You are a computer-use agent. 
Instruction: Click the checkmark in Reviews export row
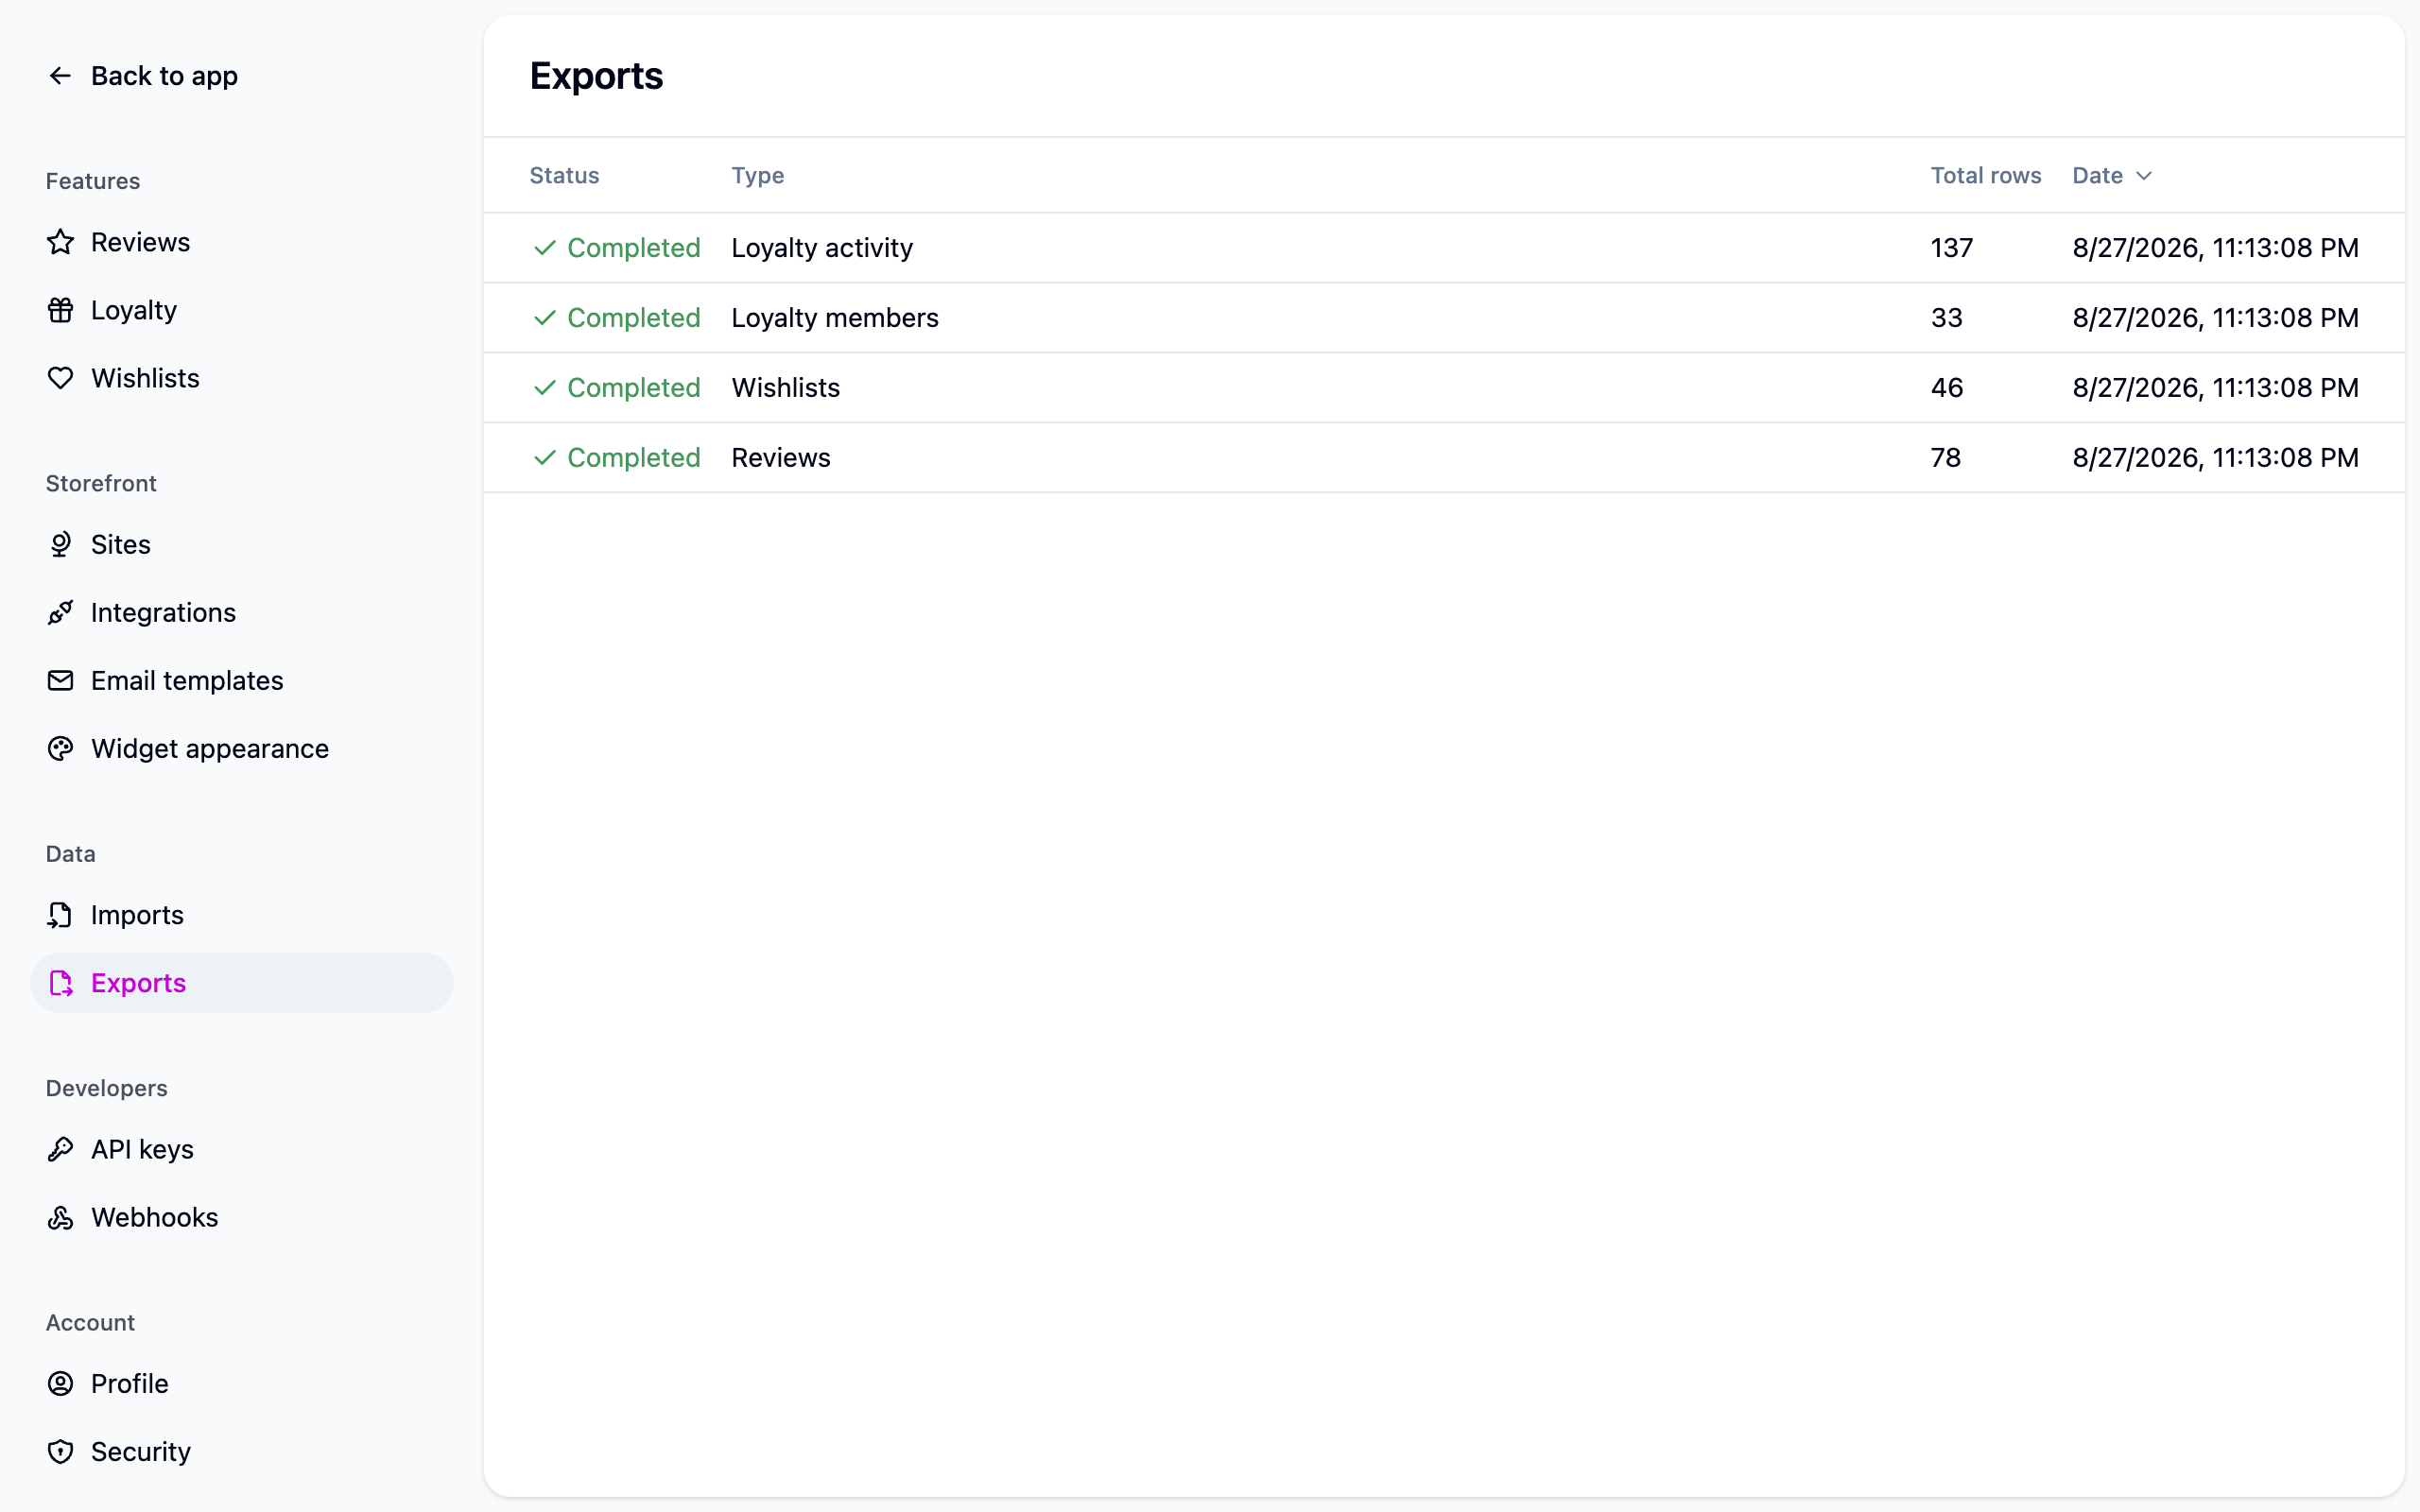coord(544,458)
